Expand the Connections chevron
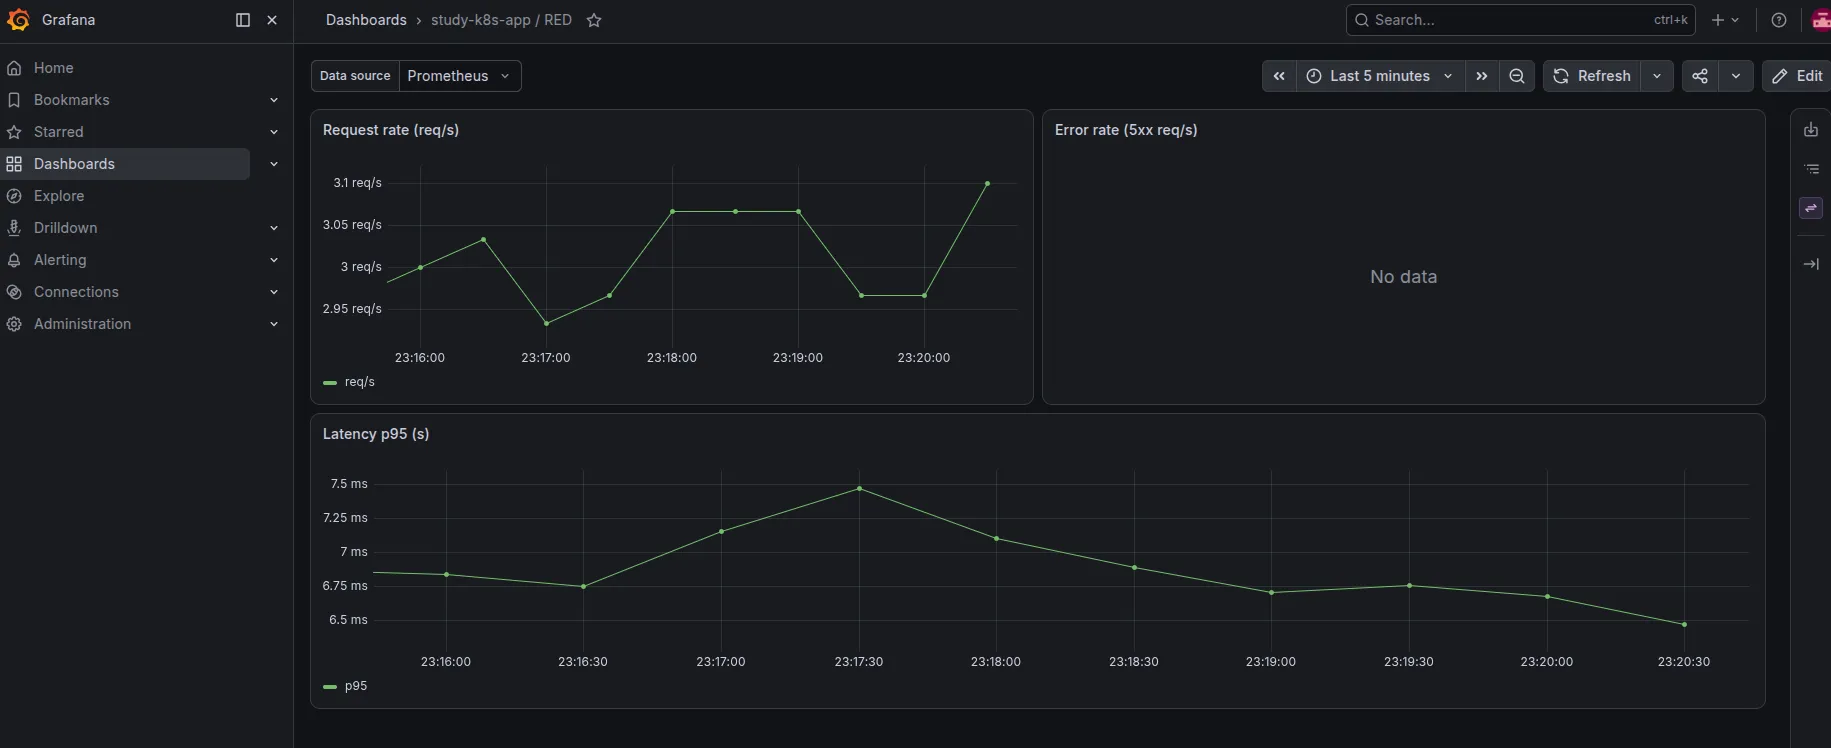The width and height of the screenshot is (1831, 748). tap(274, 292)
